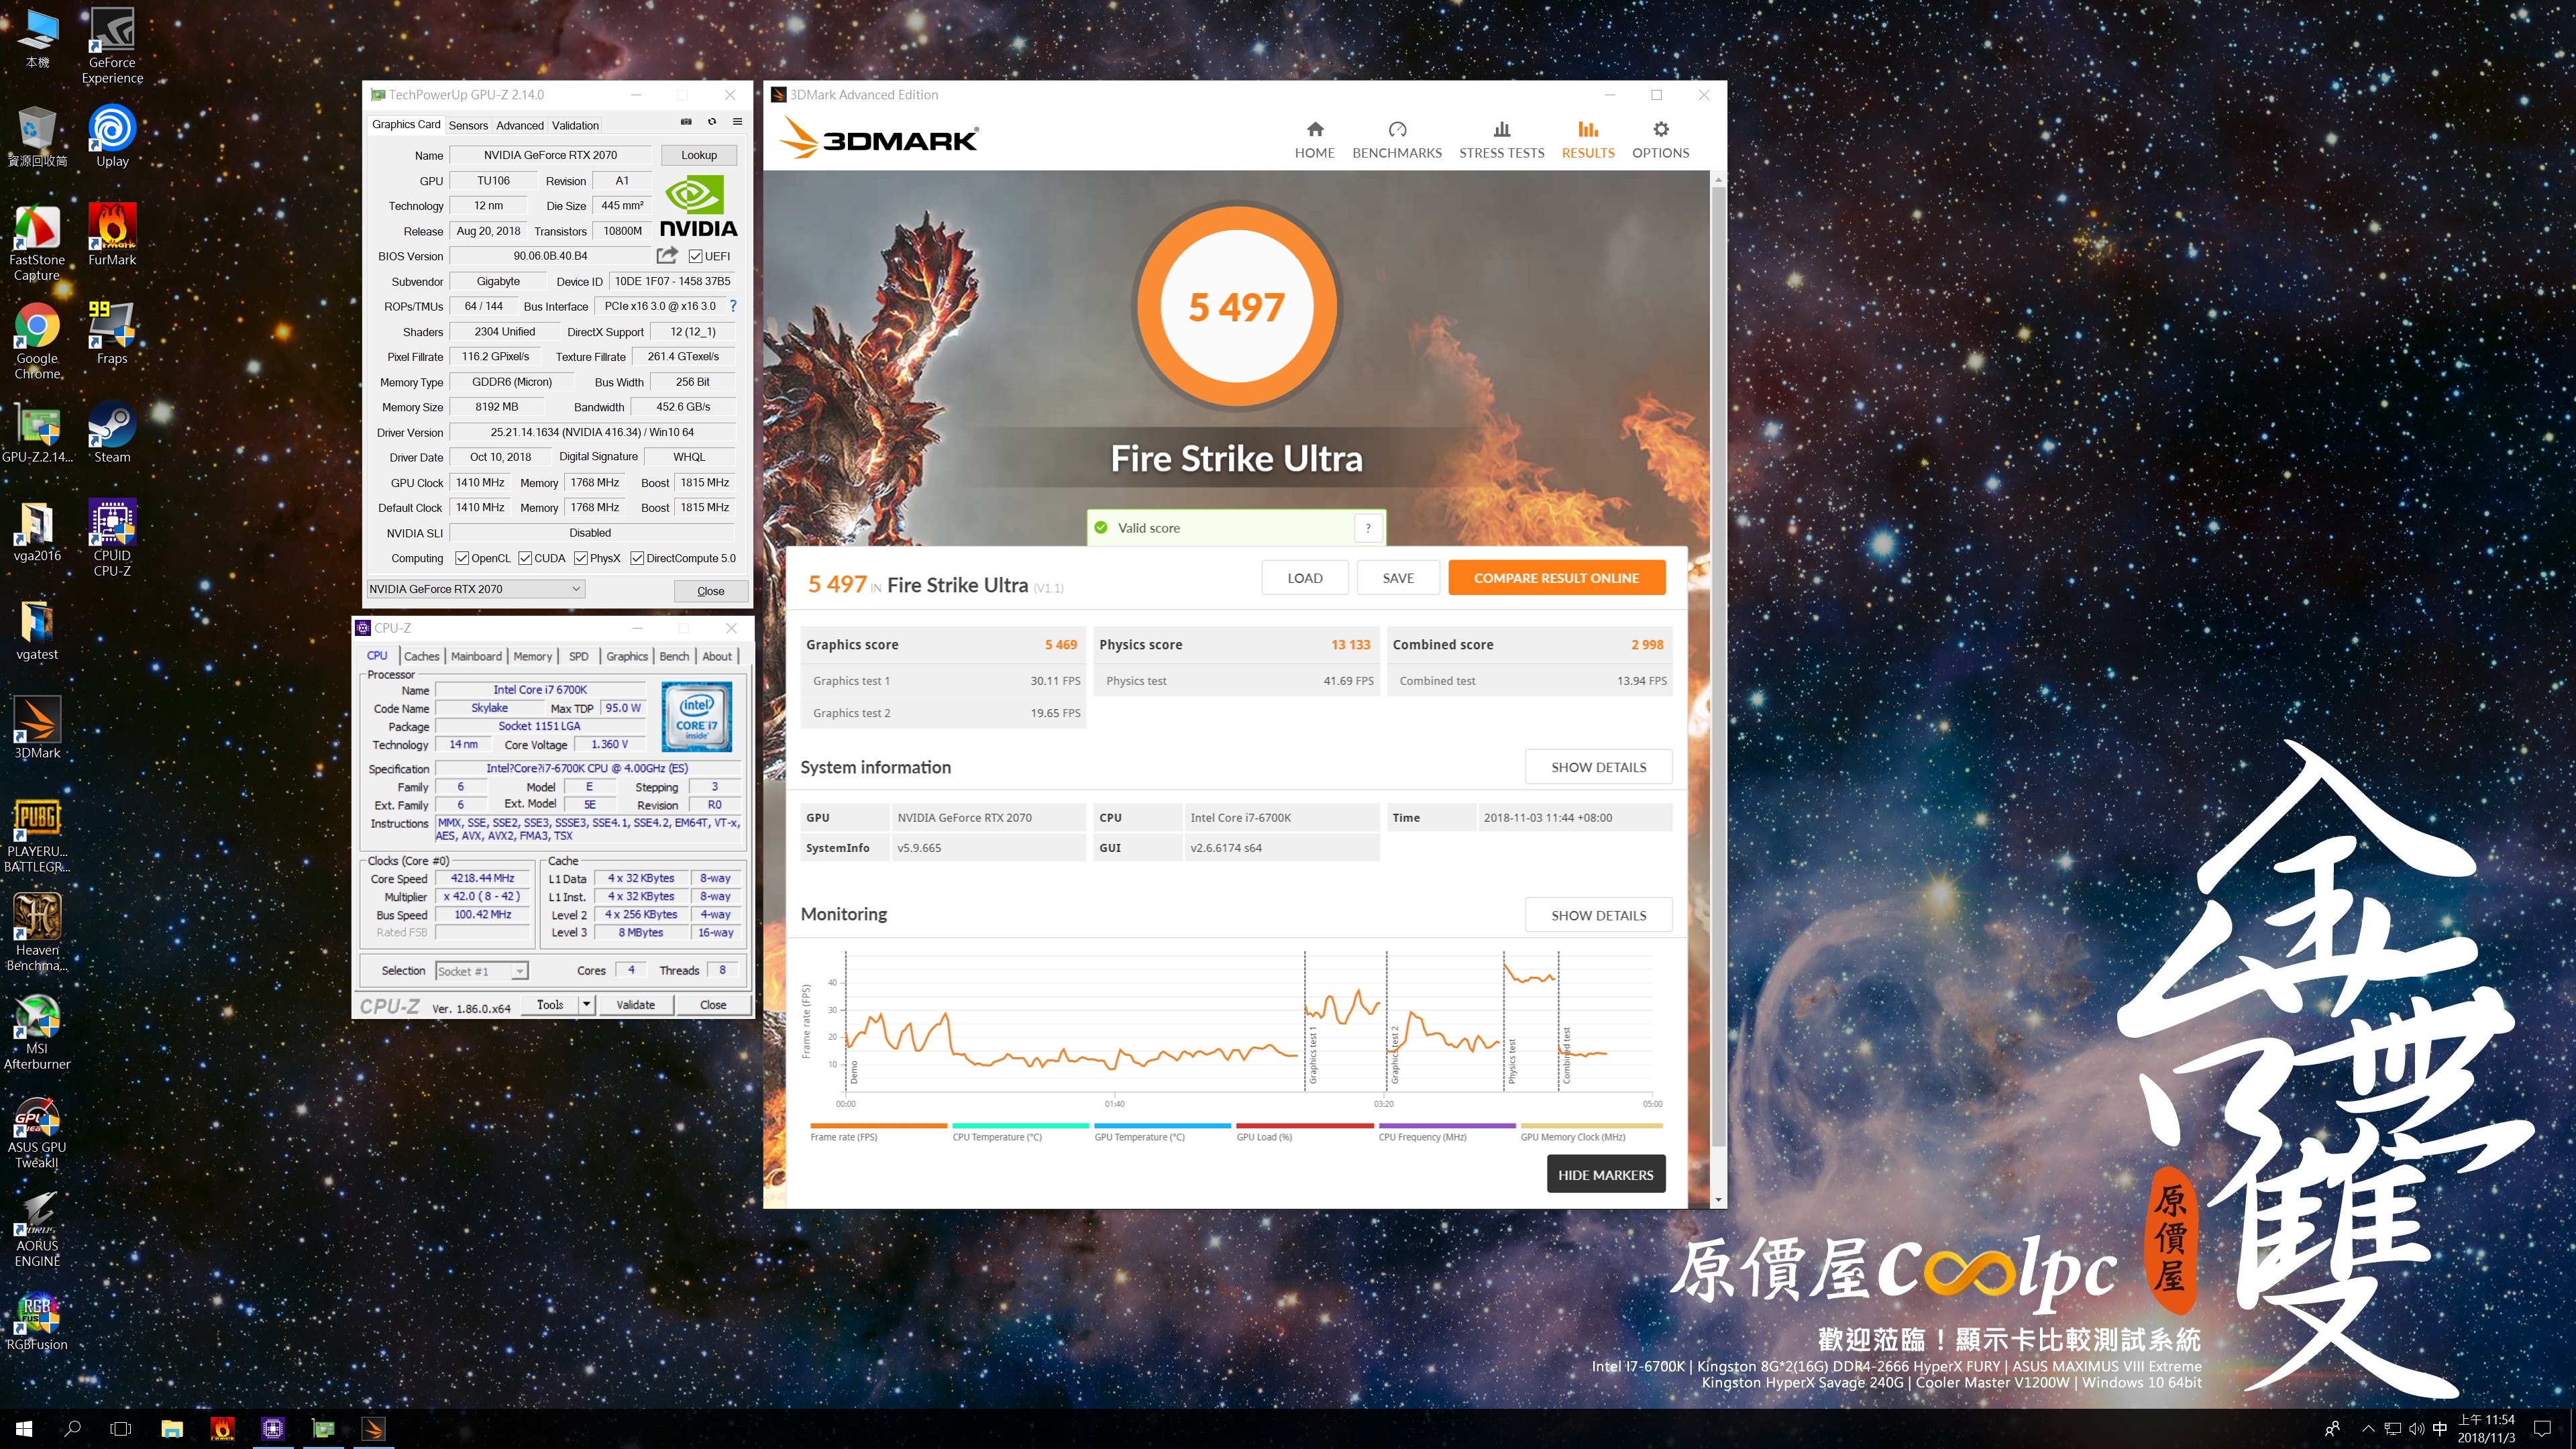Open FastStone Capture desktop icon
Viewport: 2576px width, 1449px height.
[x=37, y=242]
